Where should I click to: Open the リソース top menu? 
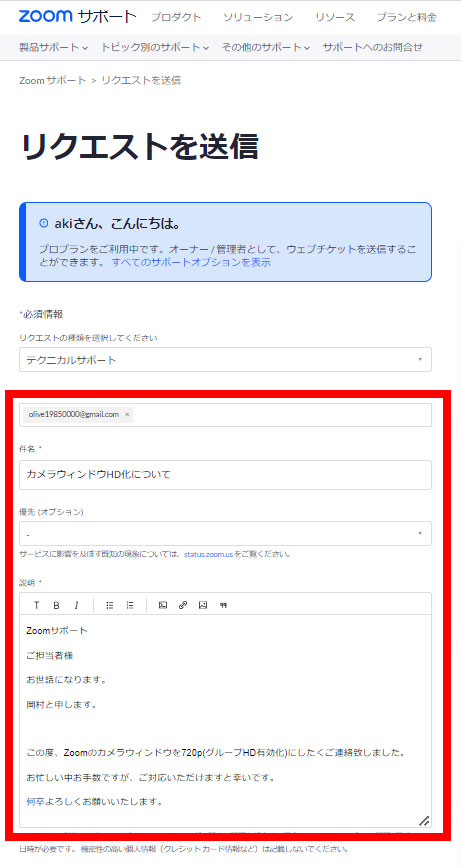tap(335, 17)
